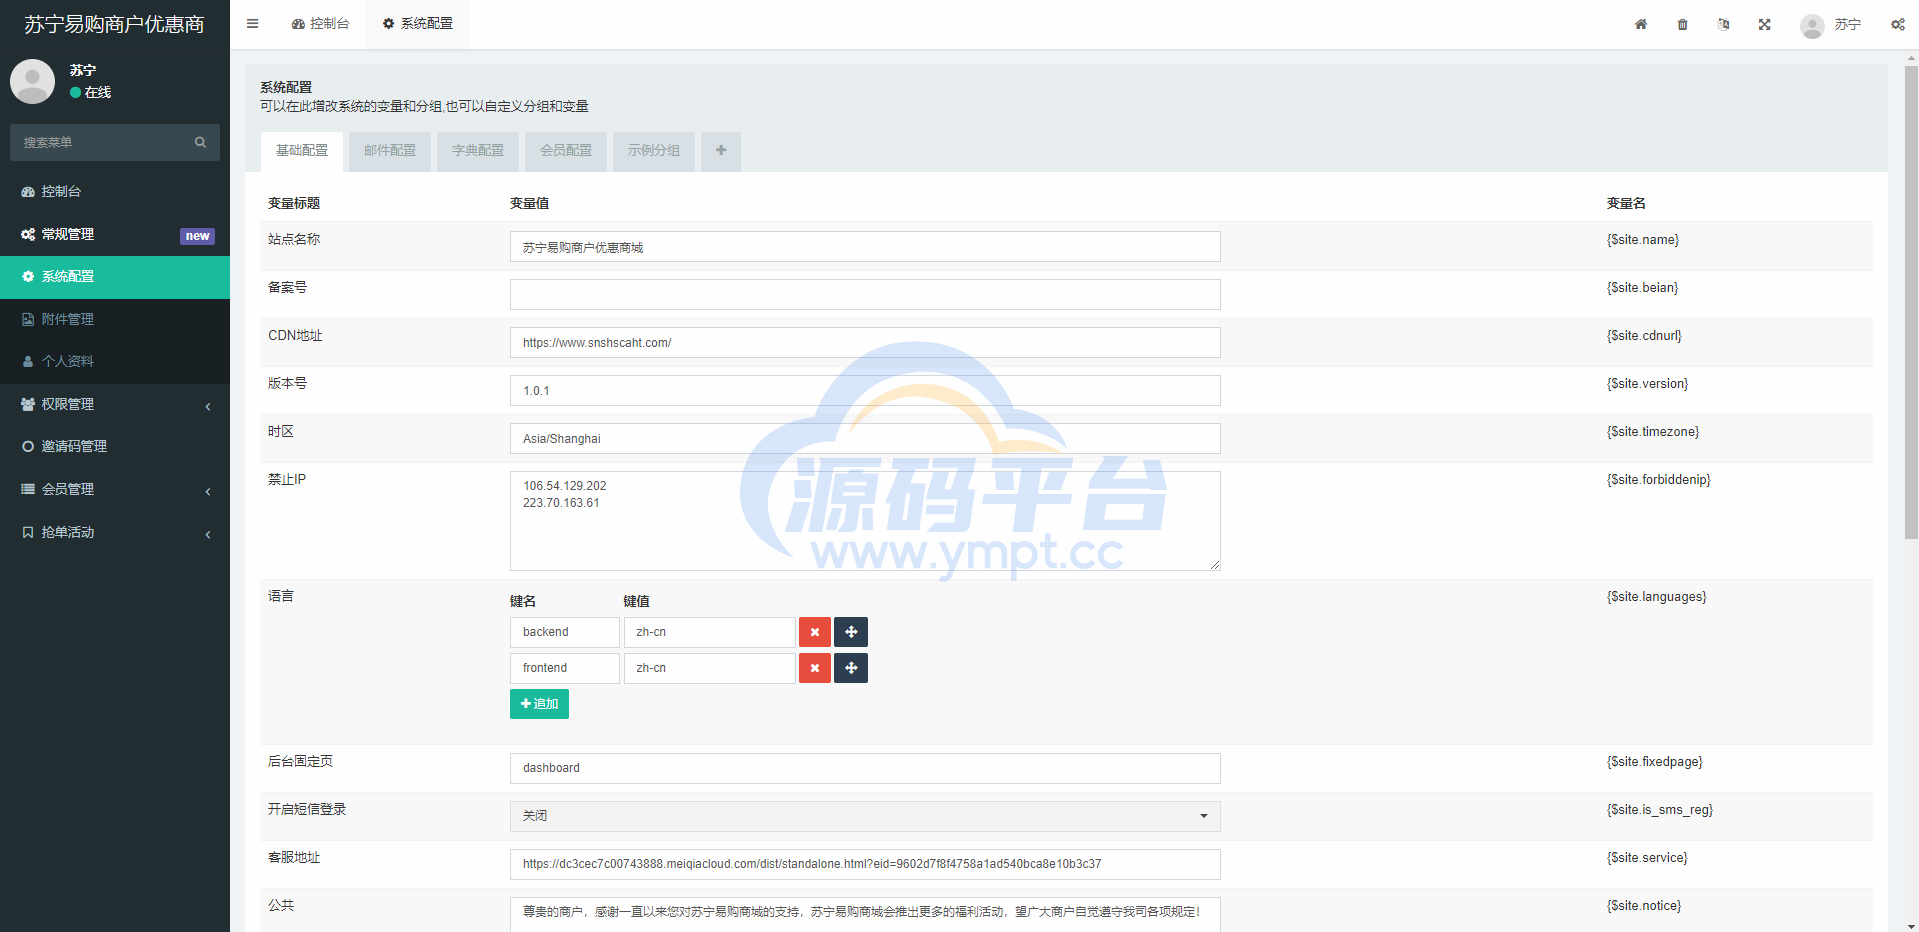Click 苏宁易购商户优惠商 site title
The width and height of the screenshot is (1919, 932).
[x=114, y=24]
